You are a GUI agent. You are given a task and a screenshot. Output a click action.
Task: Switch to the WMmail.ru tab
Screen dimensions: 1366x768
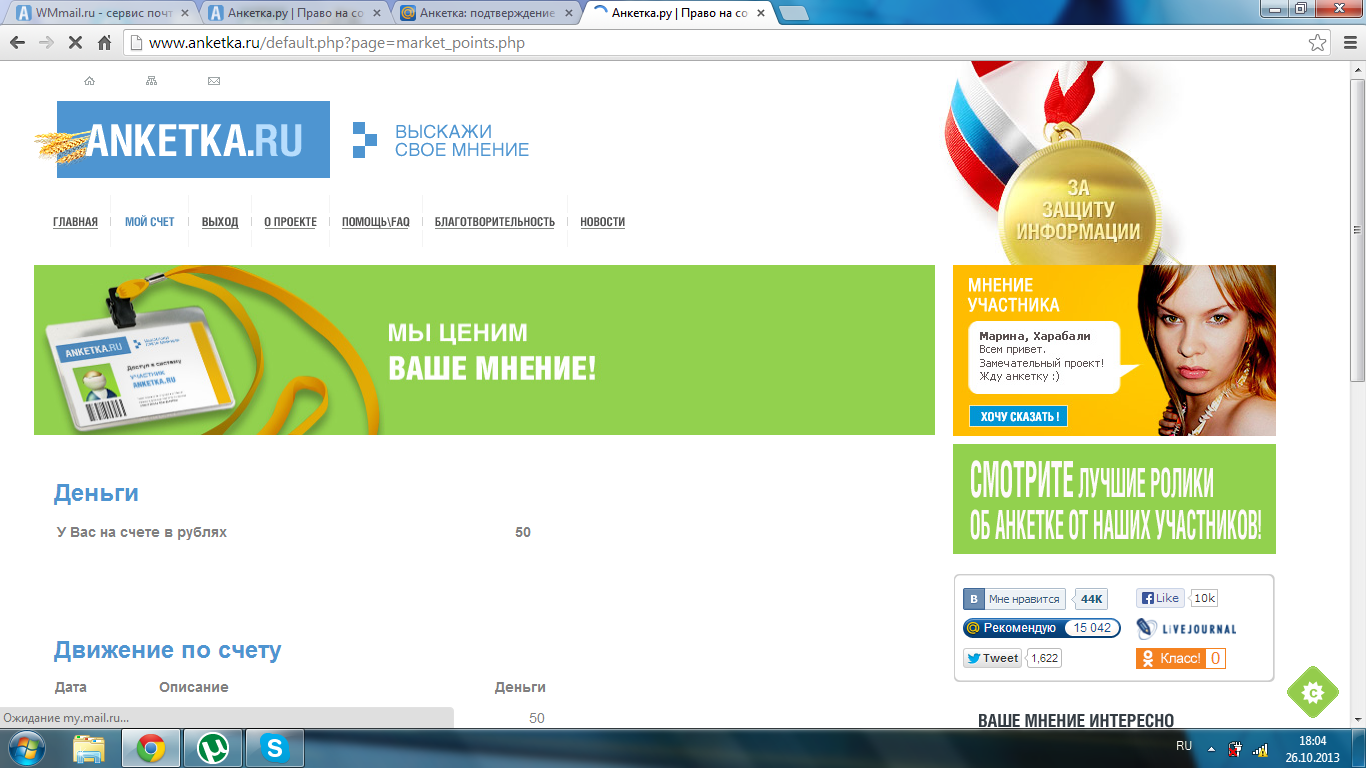click(101, 13)
